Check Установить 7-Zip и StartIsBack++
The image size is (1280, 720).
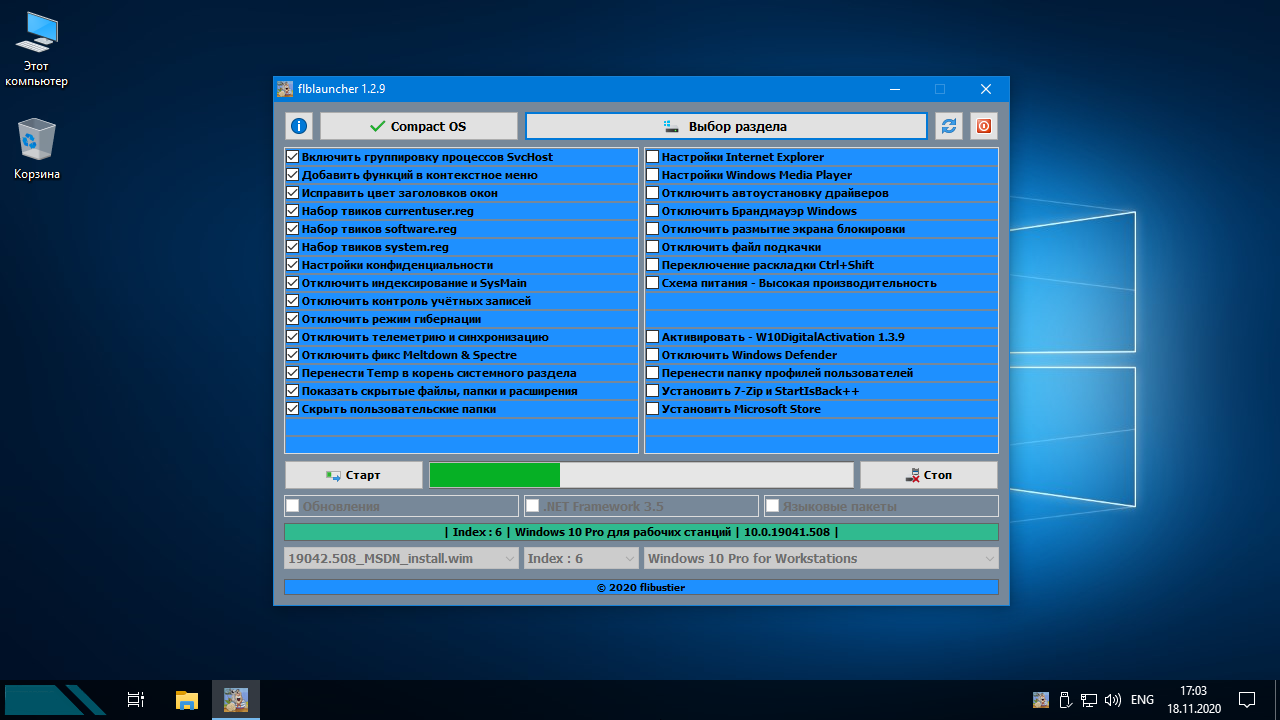tap(653, 391)
